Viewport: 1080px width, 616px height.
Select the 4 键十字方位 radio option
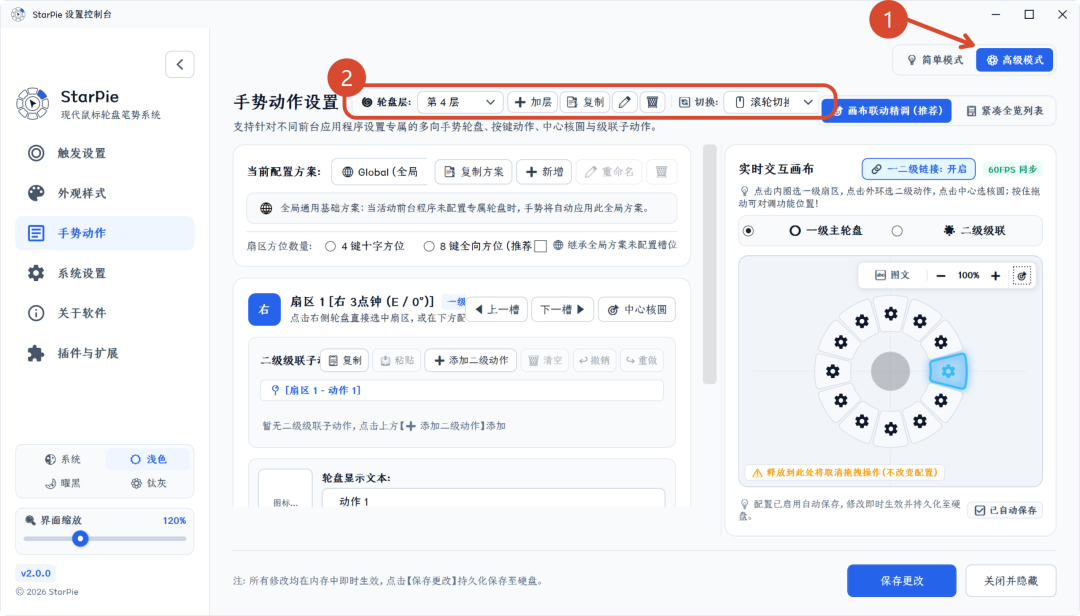tap(331, 246)
